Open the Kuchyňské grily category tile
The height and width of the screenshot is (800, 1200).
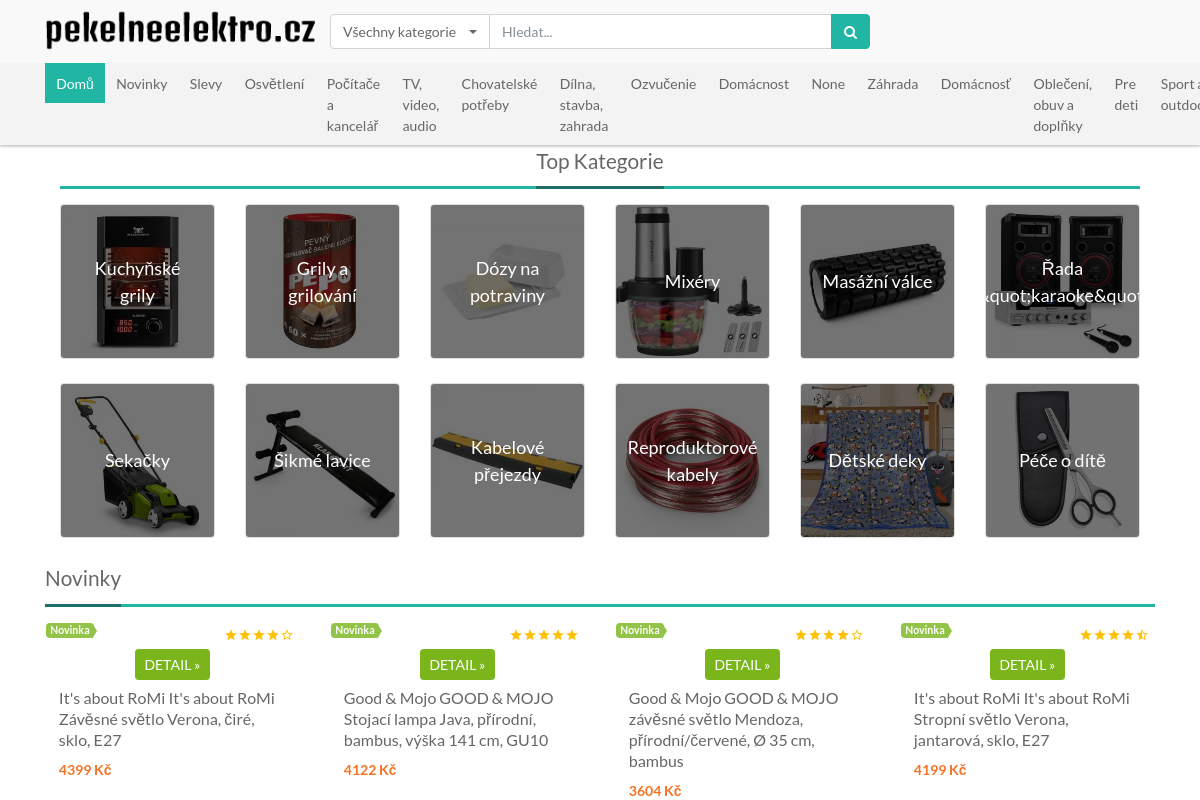[x=137, y=282]
